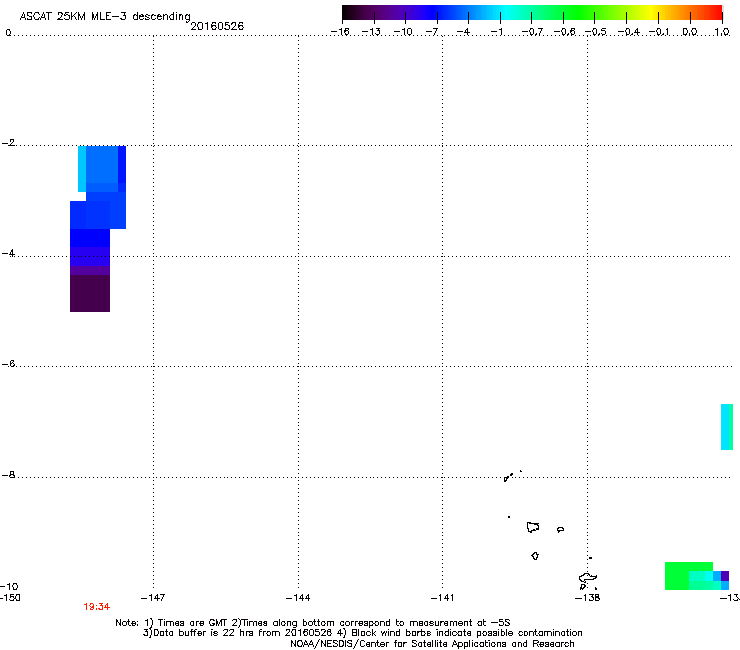740x650 pixels.
Task: Click the dark purple data block near -5 latitude
Action: click(90, 293)
